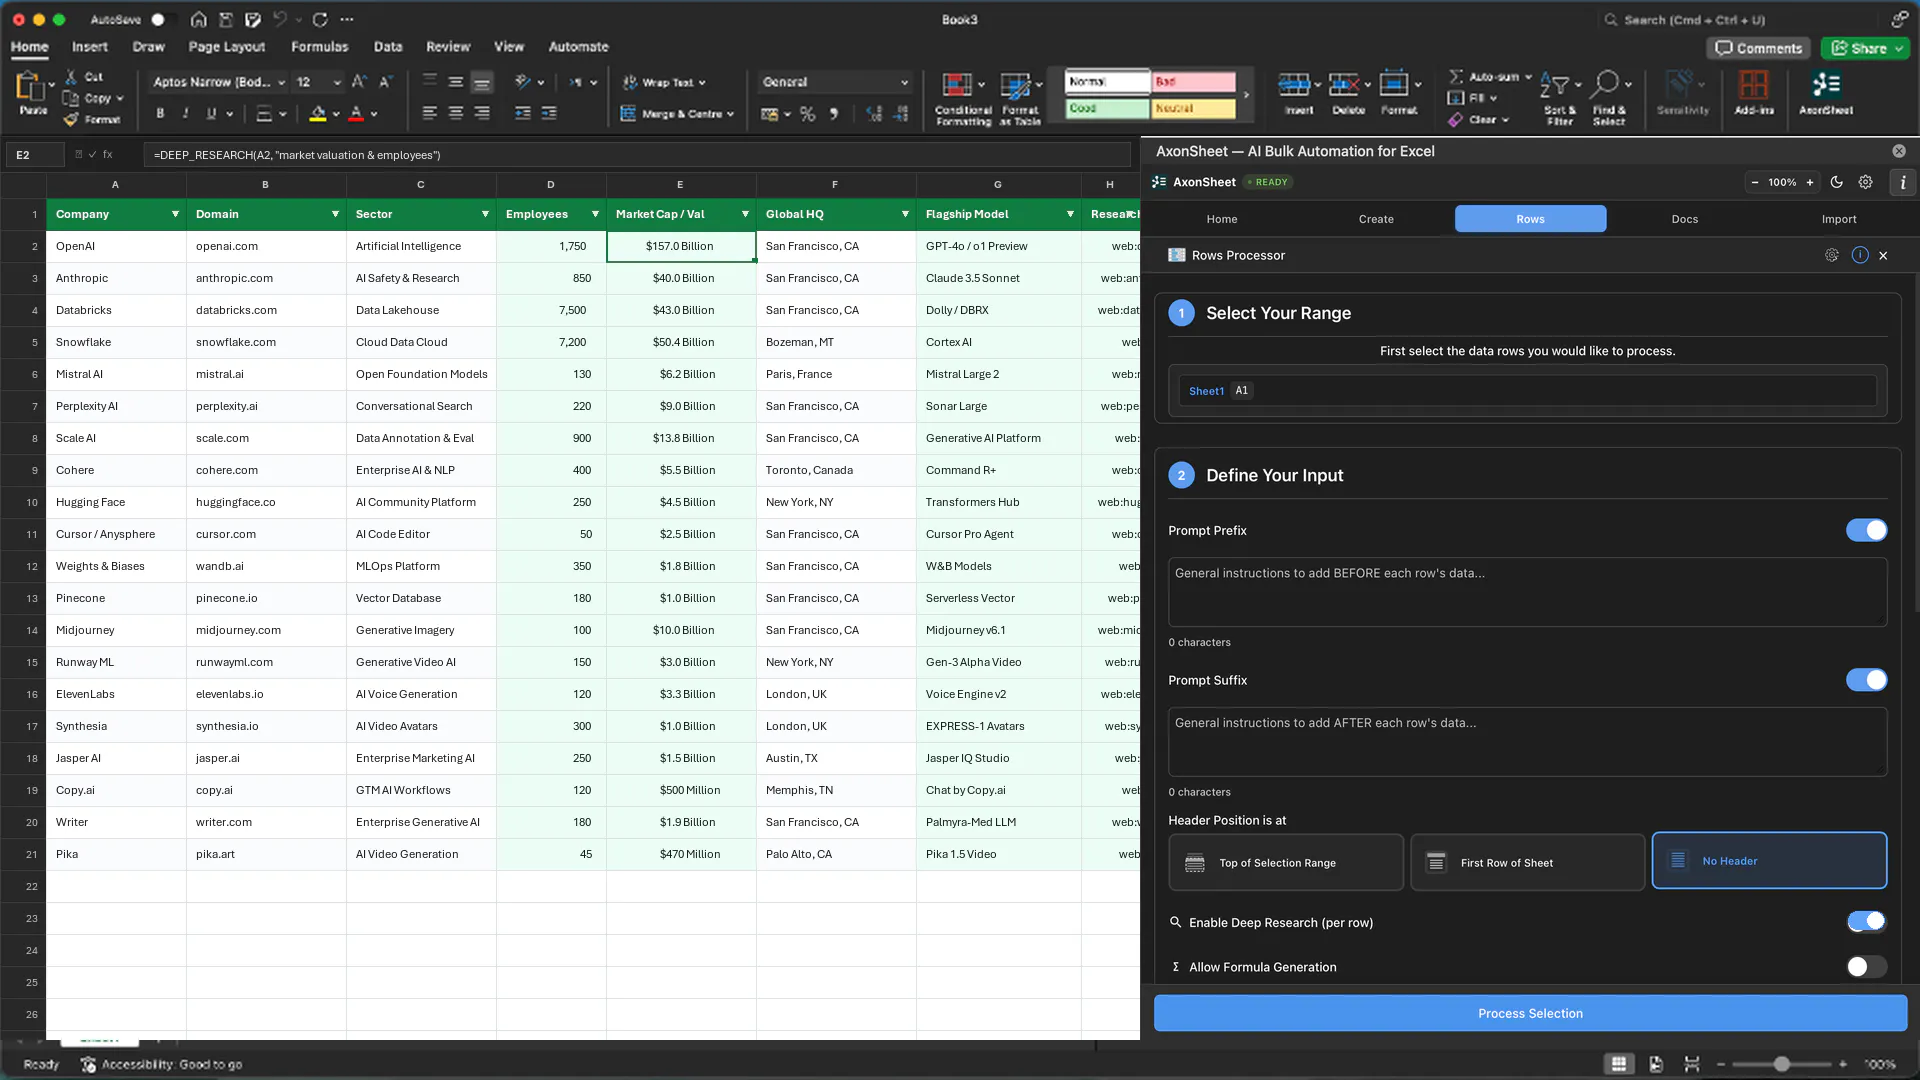Open Sector column filter dropdown
Screen dimensions: 1920x1080
[x=485, y=214]
